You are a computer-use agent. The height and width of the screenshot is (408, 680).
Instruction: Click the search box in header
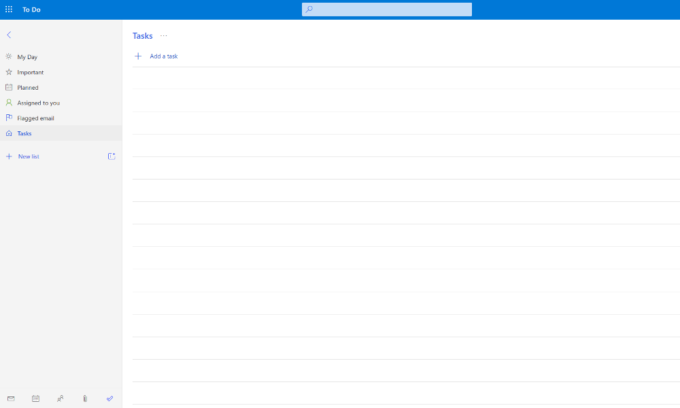point(387,9)
